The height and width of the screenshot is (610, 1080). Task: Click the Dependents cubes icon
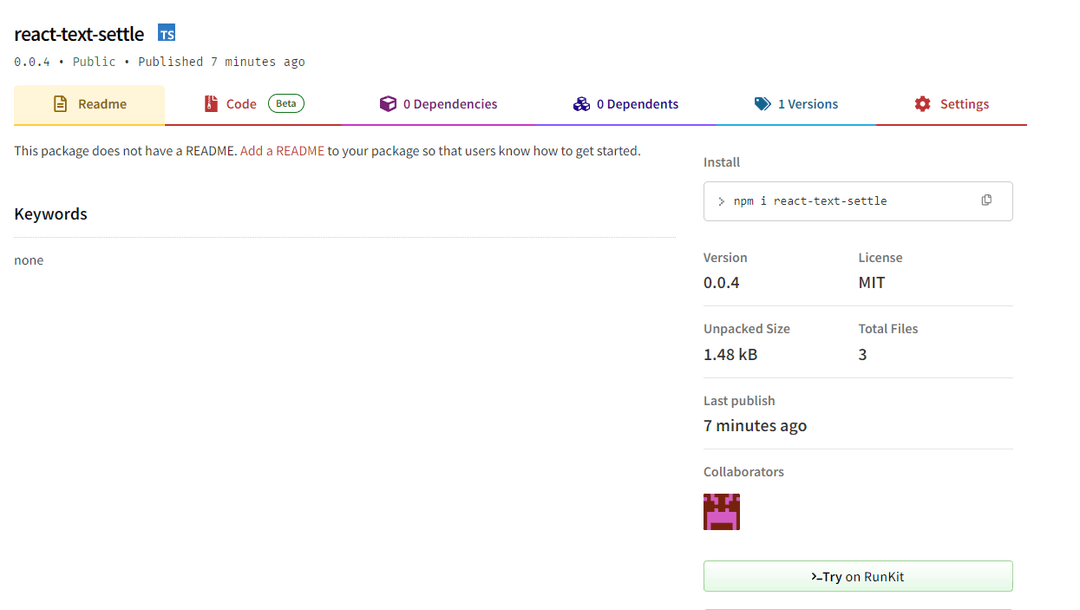(x=581, y=104)
